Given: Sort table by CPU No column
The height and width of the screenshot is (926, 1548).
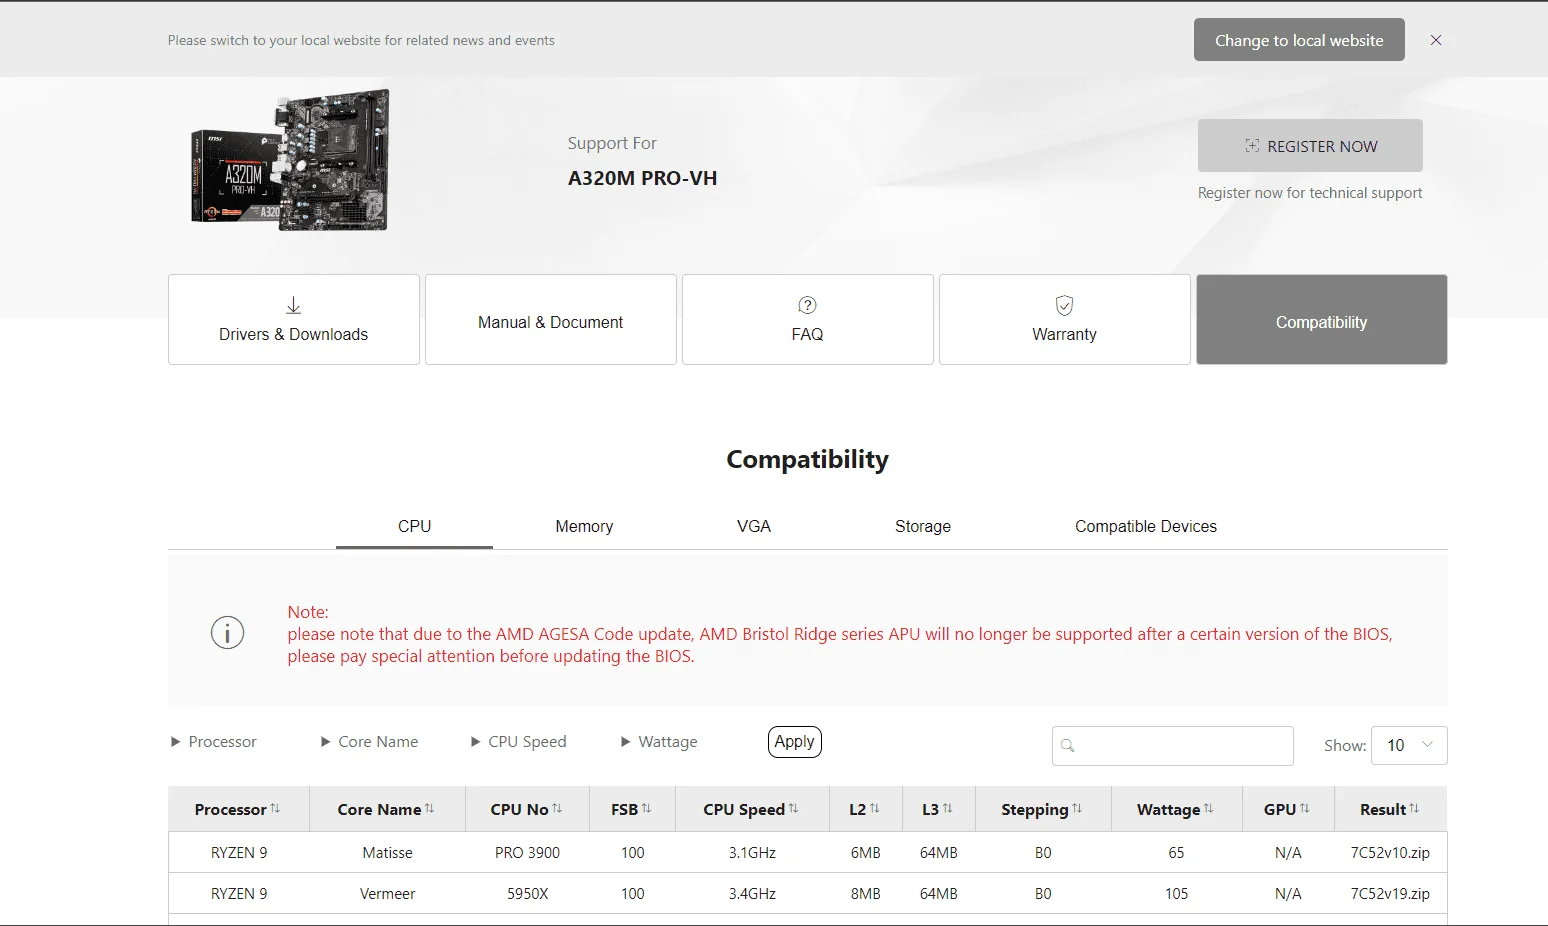Looking at the screenshot, I should [527, 809].
